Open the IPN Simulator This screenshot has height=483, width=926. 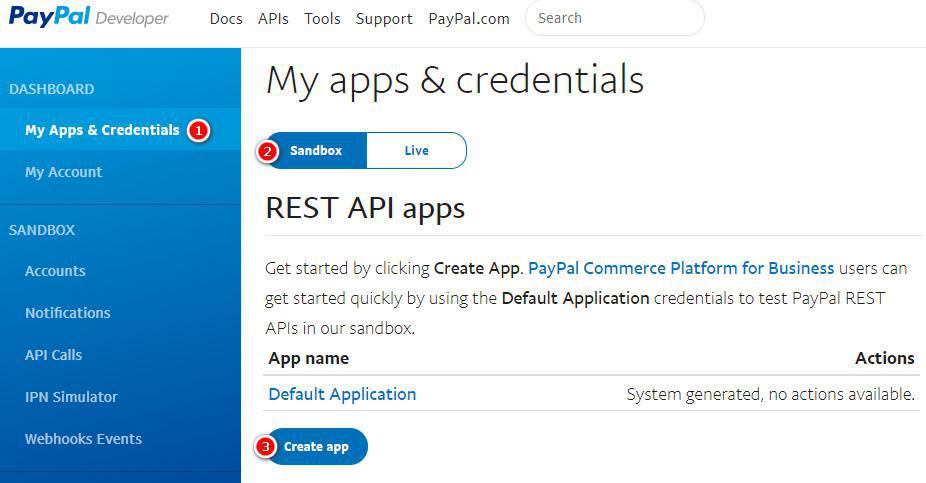pyautogui.click(x=71, y=397)
